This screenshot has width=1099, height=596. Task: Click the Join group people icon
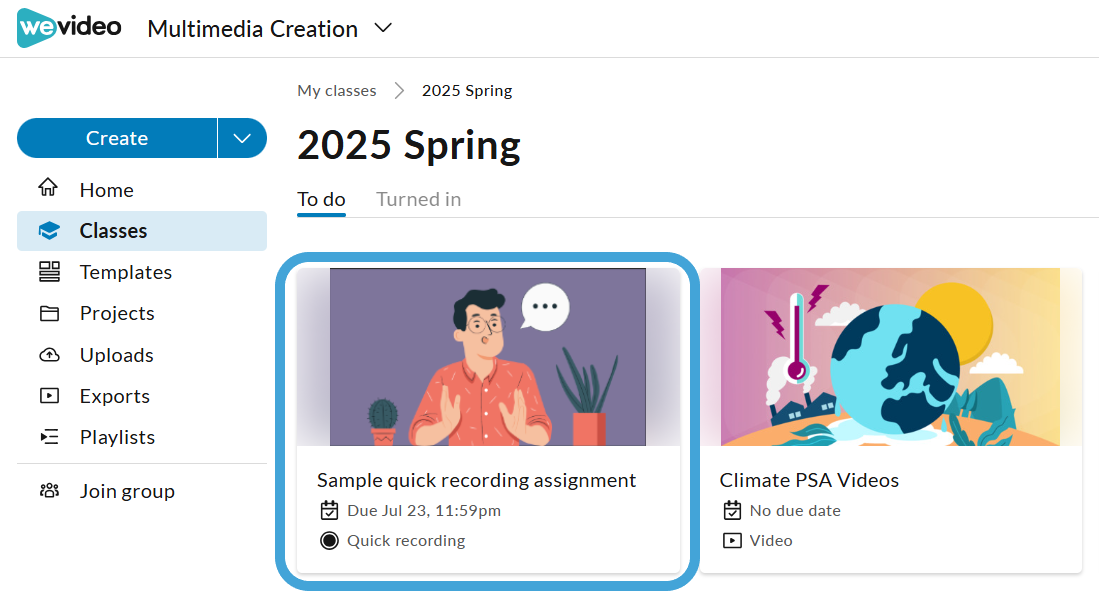click(49, 491)
